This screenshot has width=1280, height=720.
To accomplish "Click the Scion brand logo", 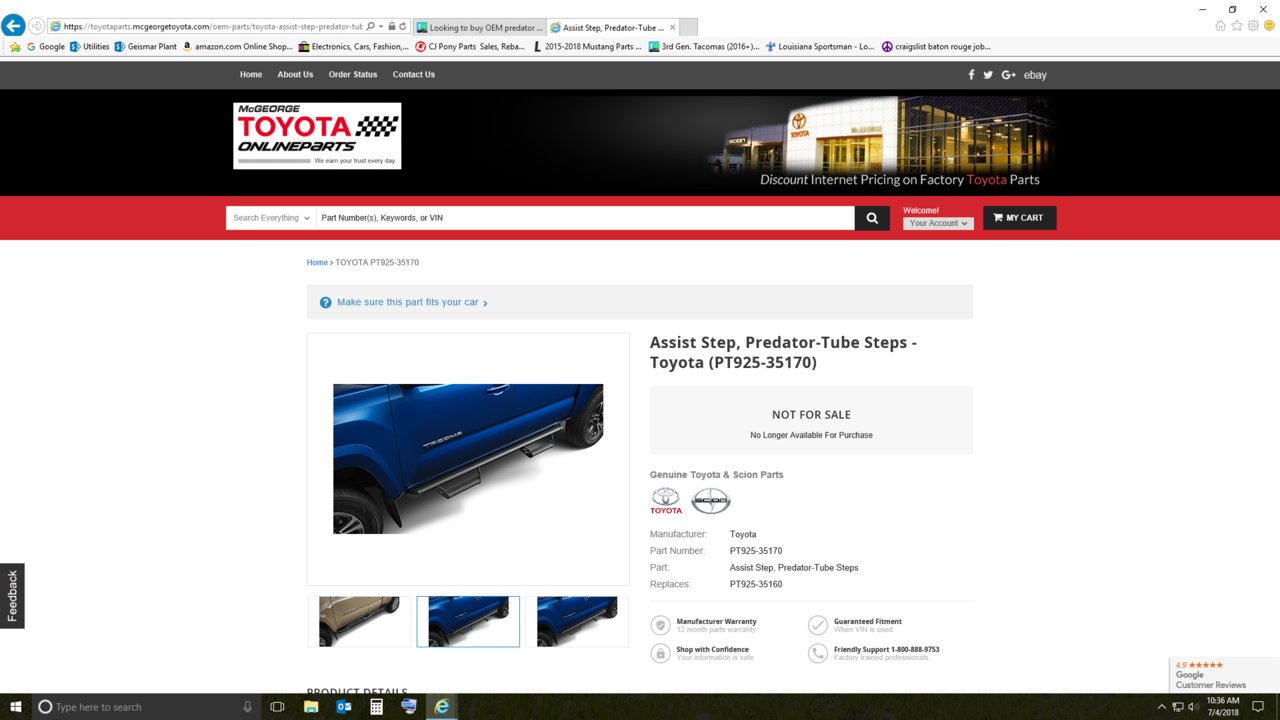I will 711,501.
